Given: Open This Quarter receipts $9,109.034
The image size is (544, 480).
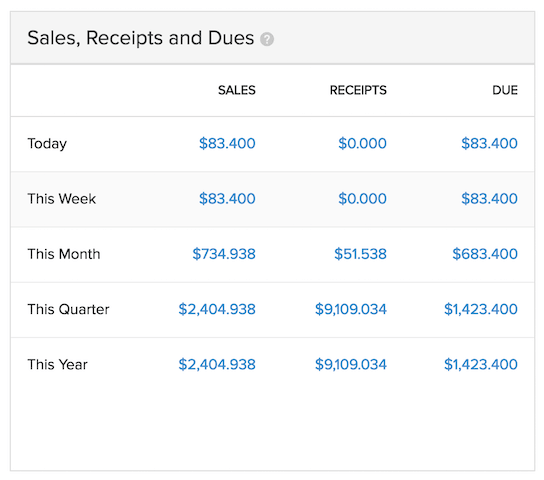Looking at the screenshot, I should pyautogui.click(x=351, y=309).
